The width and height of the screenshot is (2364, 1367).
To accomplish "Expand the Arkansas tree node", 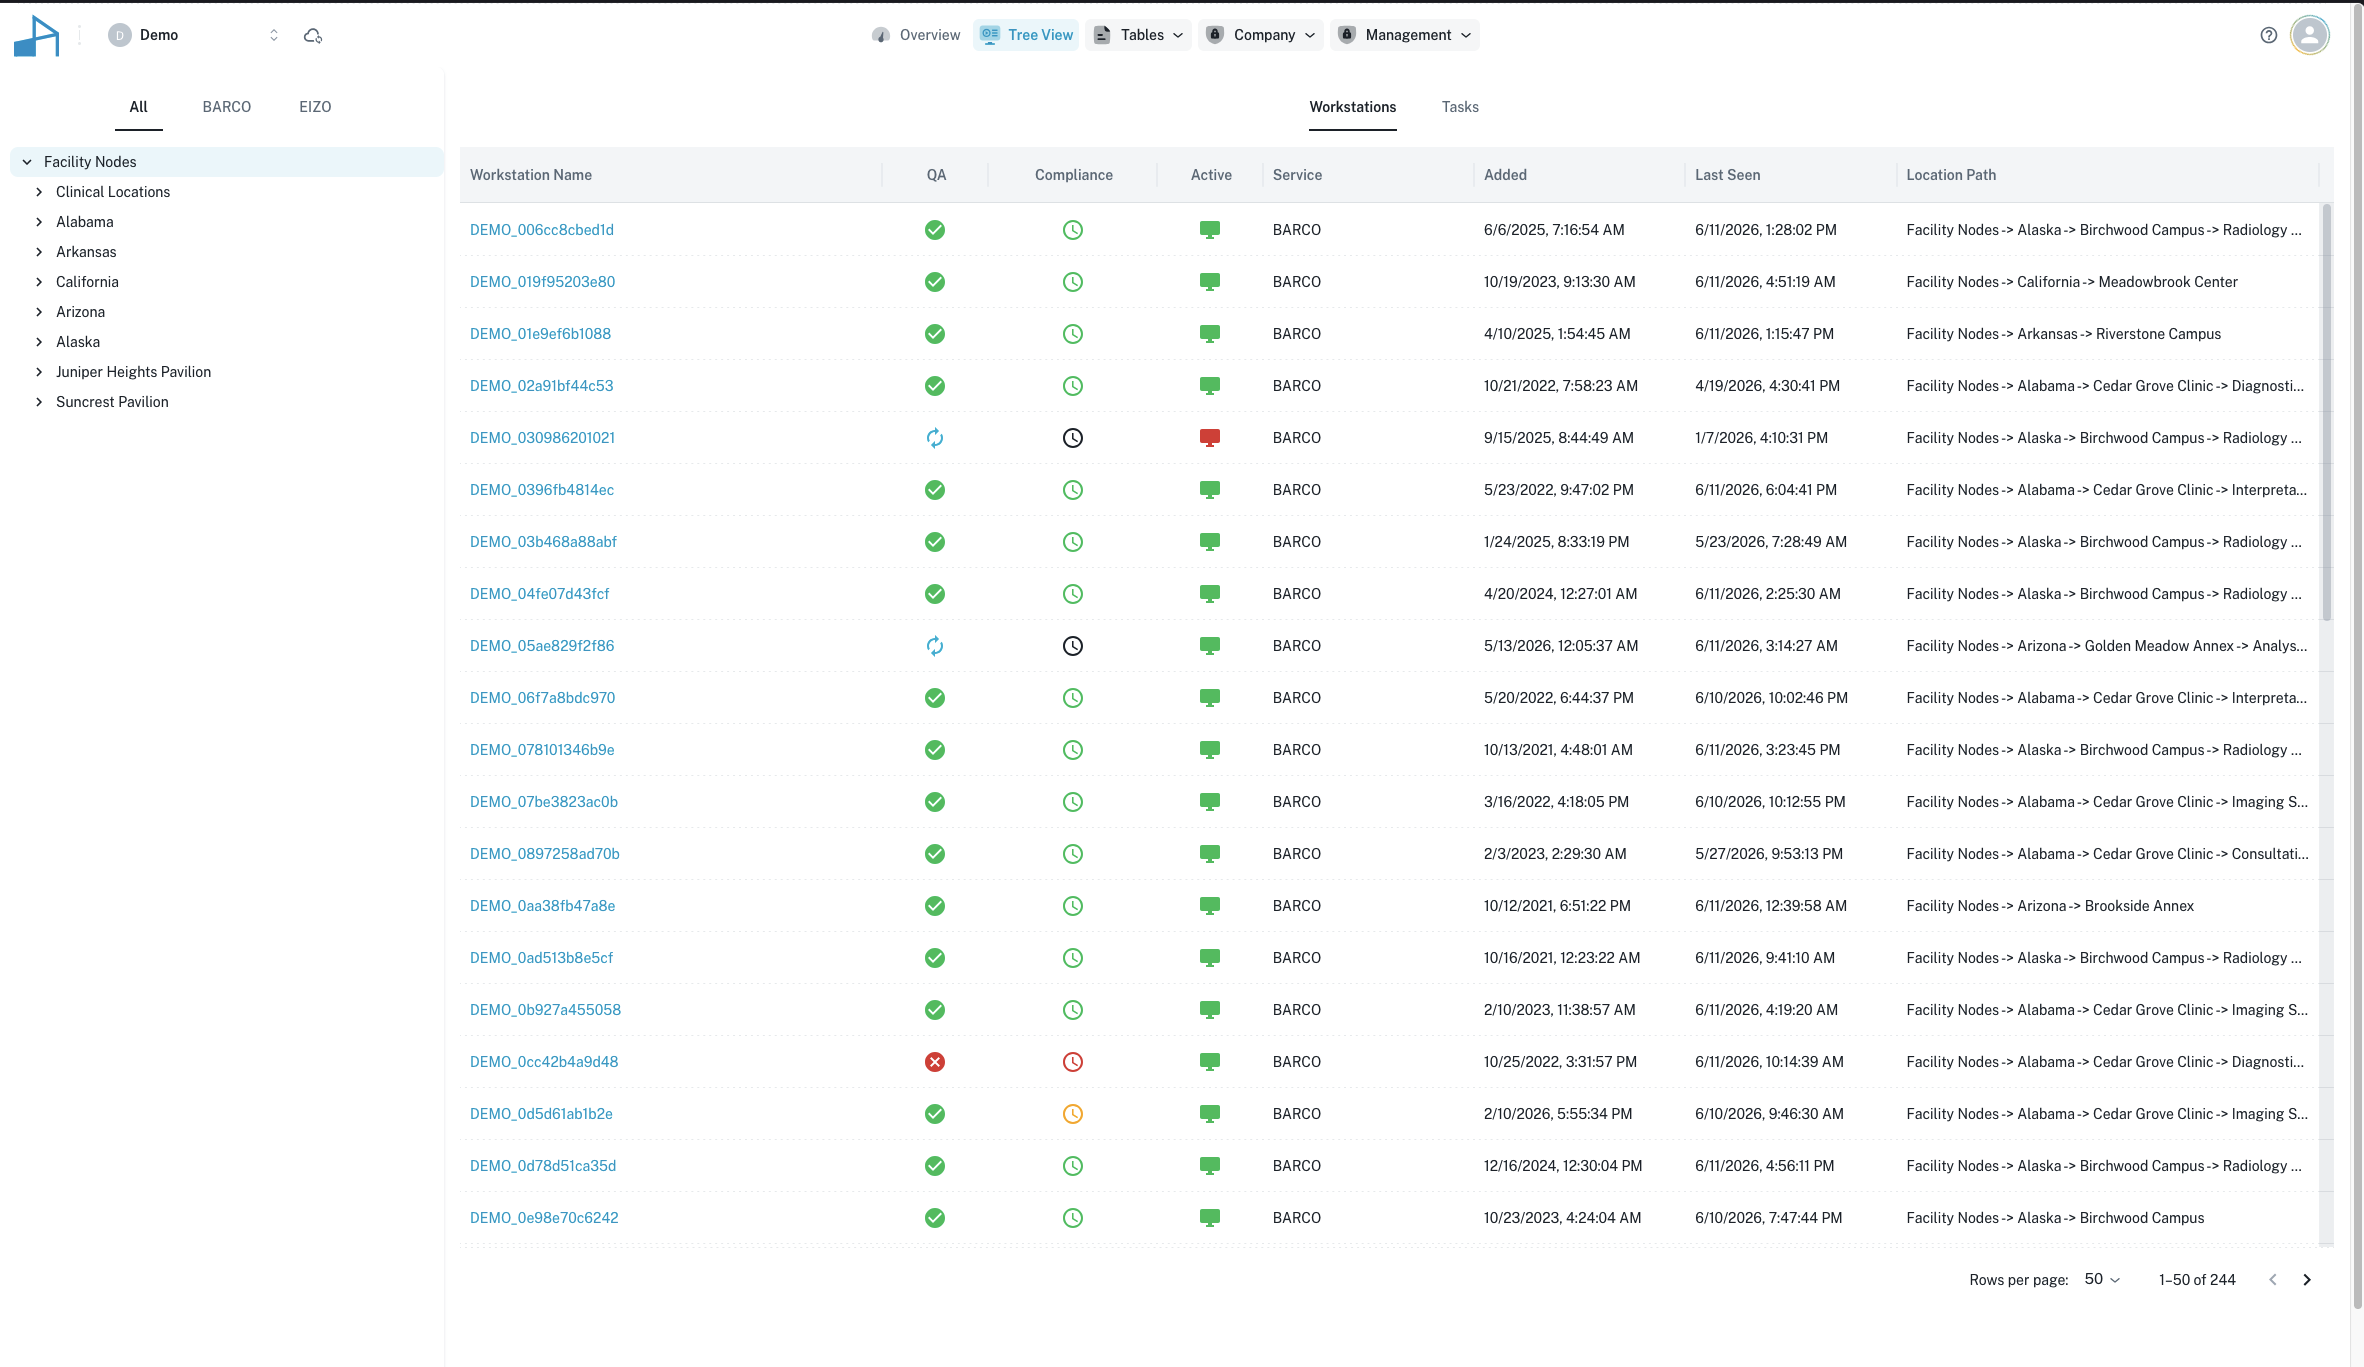I will [x=39, y=252].
